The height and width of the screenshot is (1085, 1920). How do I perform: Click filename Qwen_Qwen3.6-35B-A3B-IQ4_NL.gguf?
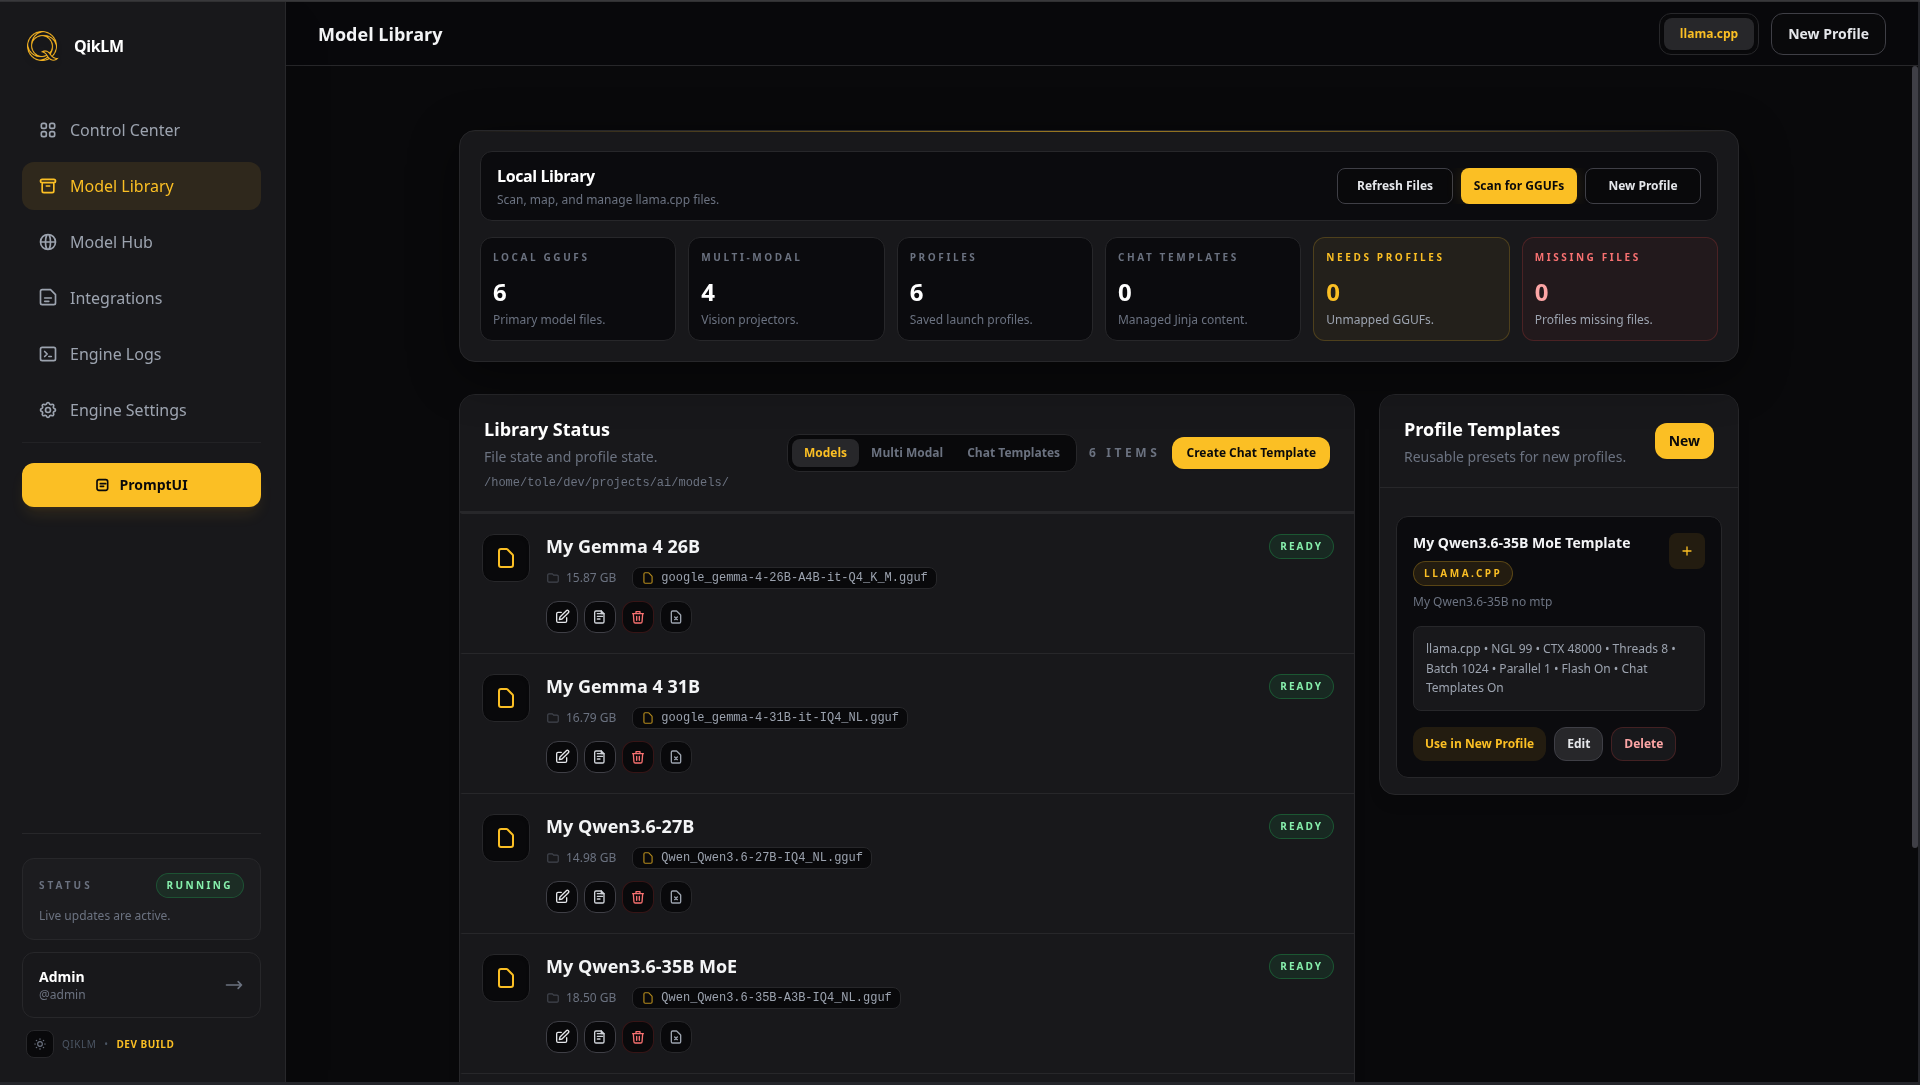pyautogui.click(x=766, y=998)
